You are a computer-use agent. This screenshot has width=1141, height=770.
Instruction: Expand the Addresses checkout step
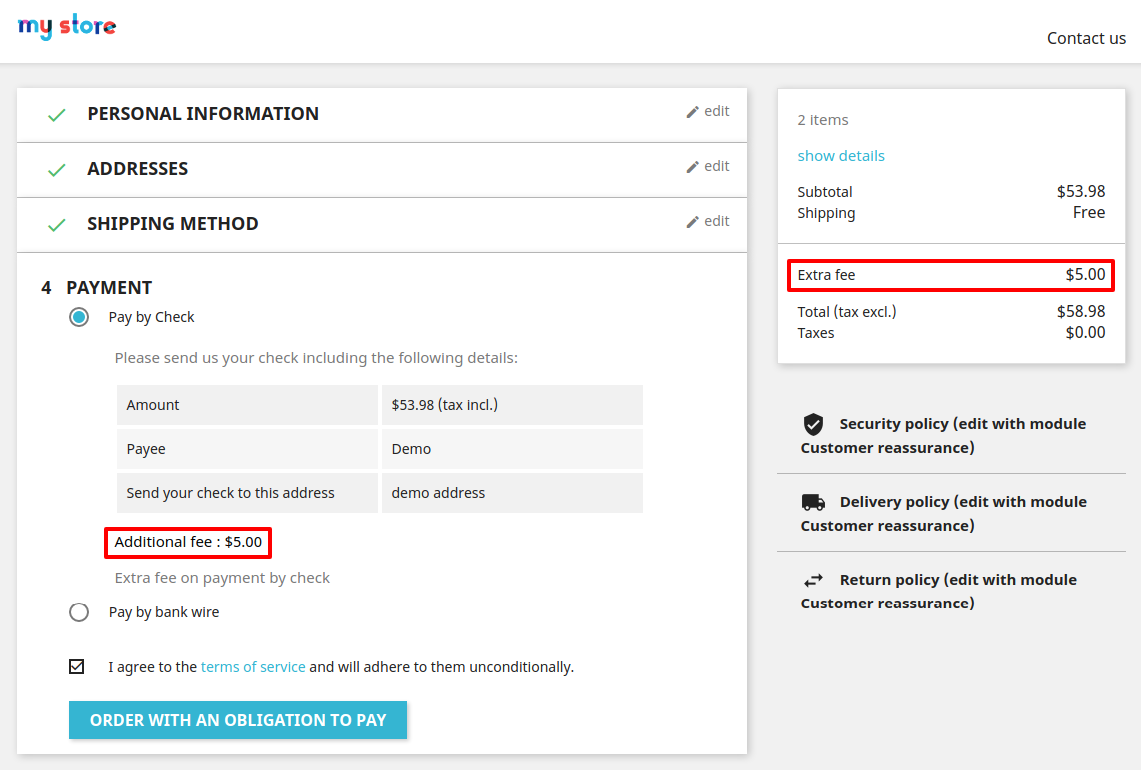[138, 169]
